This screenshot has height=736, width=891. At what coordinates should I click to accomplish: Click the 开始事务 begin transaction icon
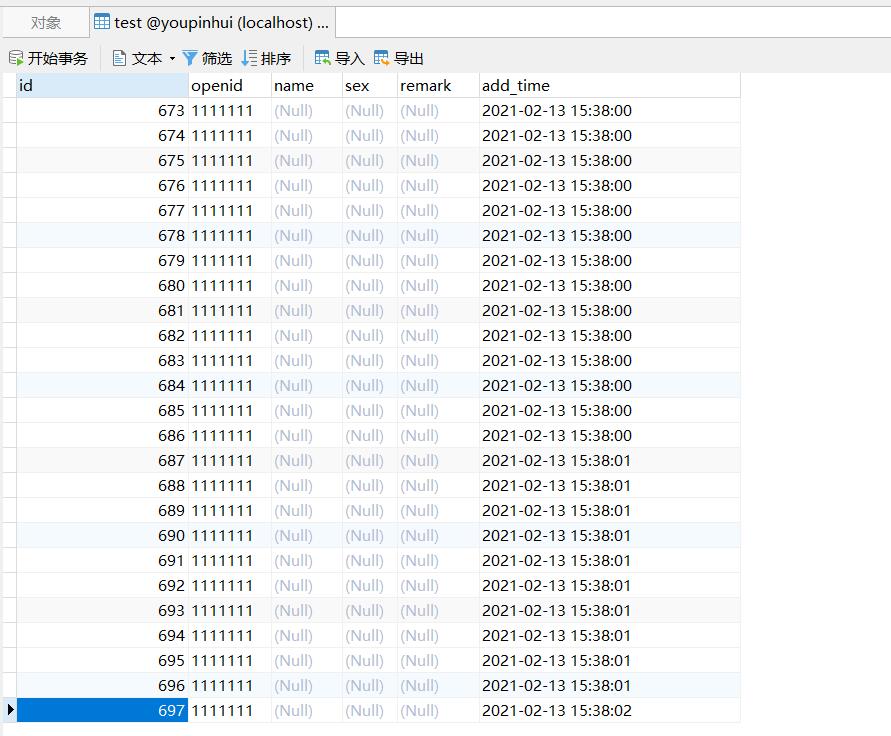pyautogui.click(x=16, y=58)
